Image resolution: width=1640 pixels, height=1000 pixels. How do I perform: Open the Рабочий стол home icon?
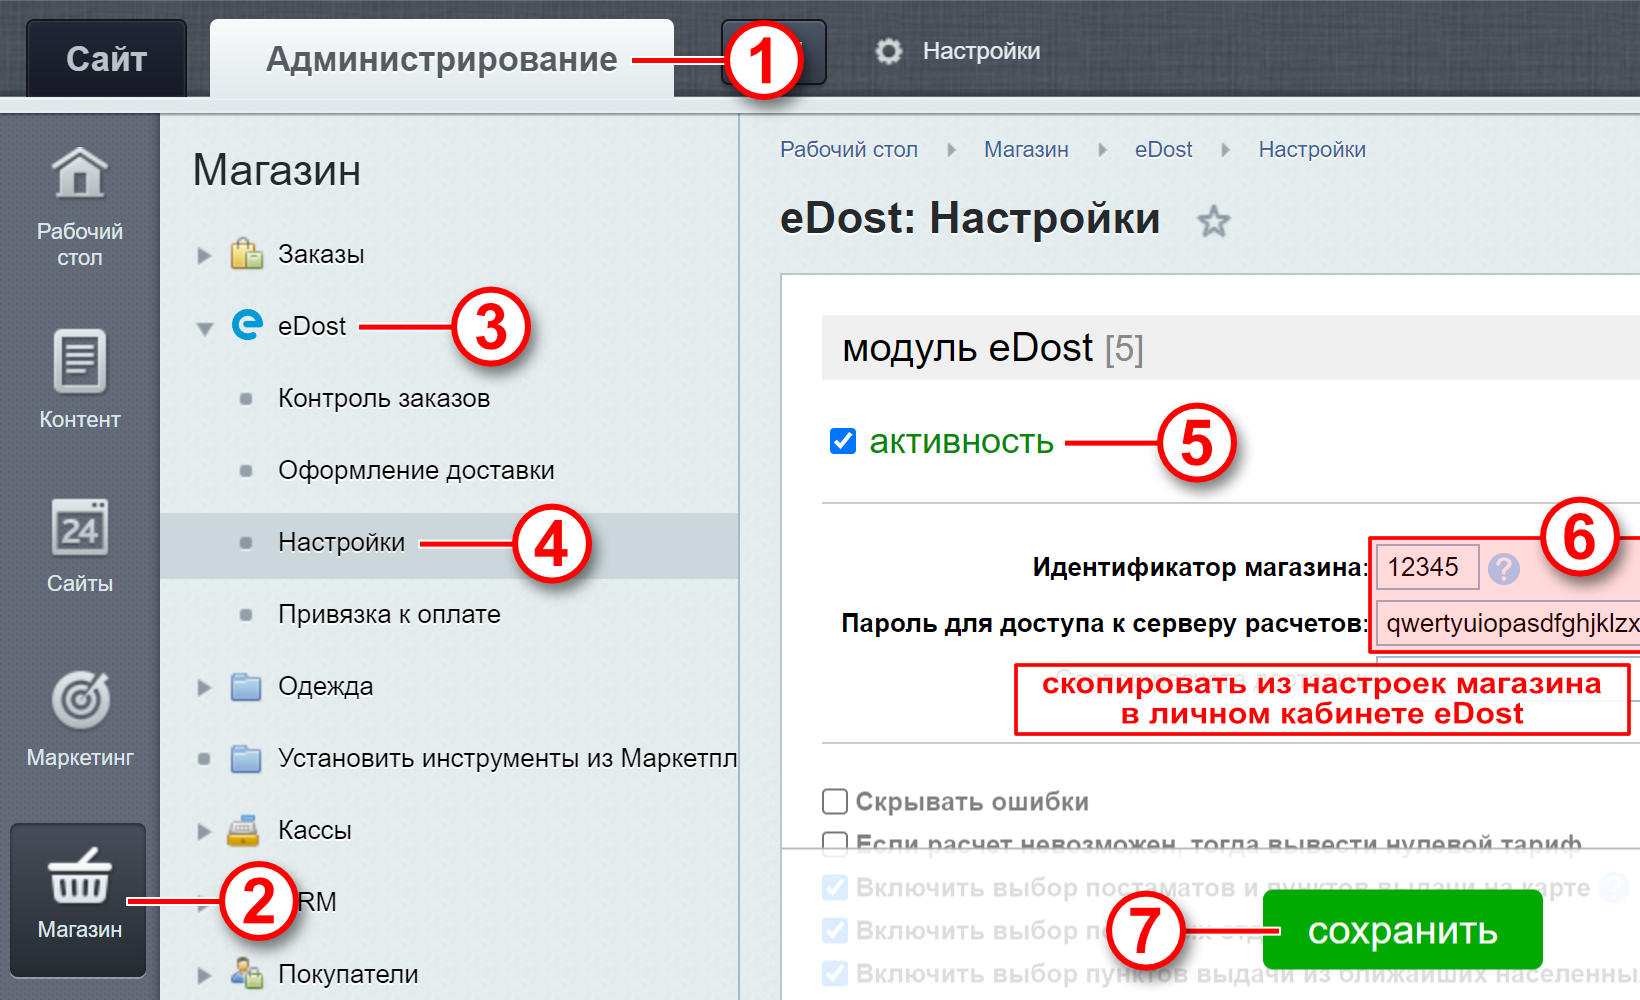click(x=79, y=173)
